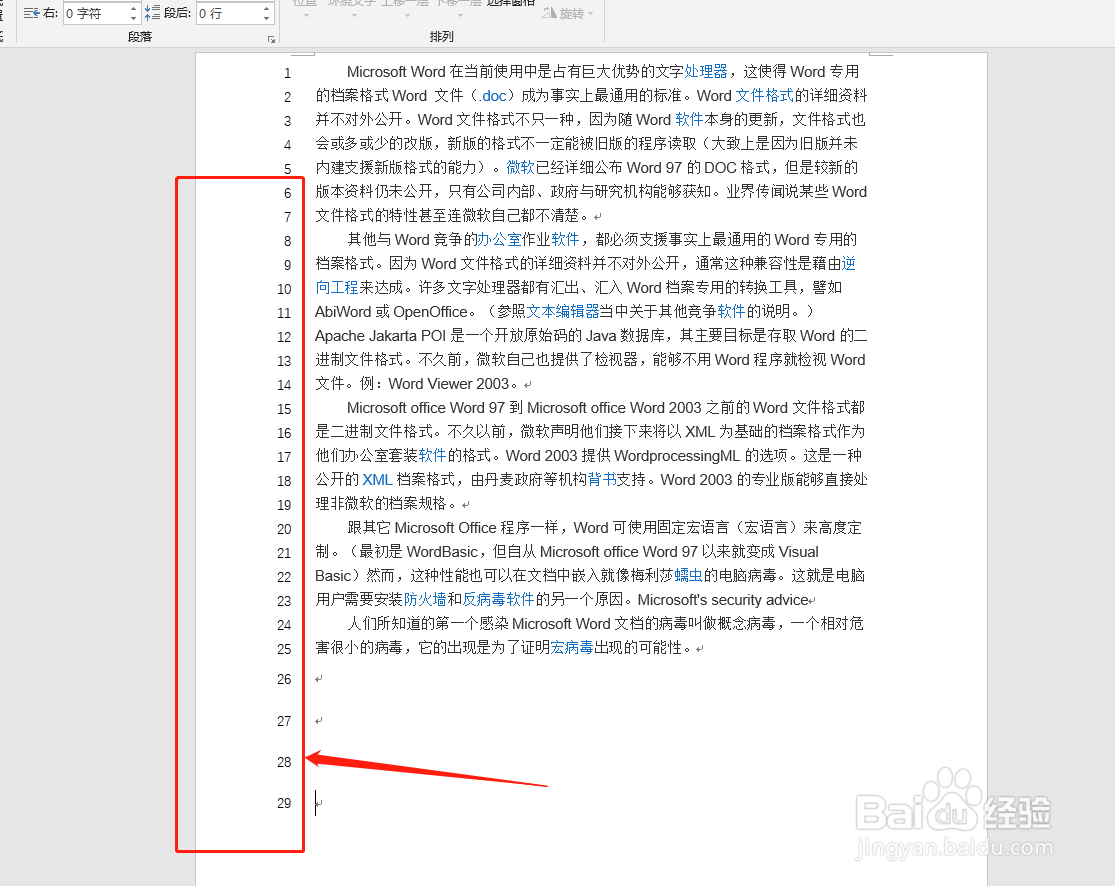The width and height of the screenshot is (1115, 886).
Task: Click the 旋转 rotate icon
Action: coord(549,13)
